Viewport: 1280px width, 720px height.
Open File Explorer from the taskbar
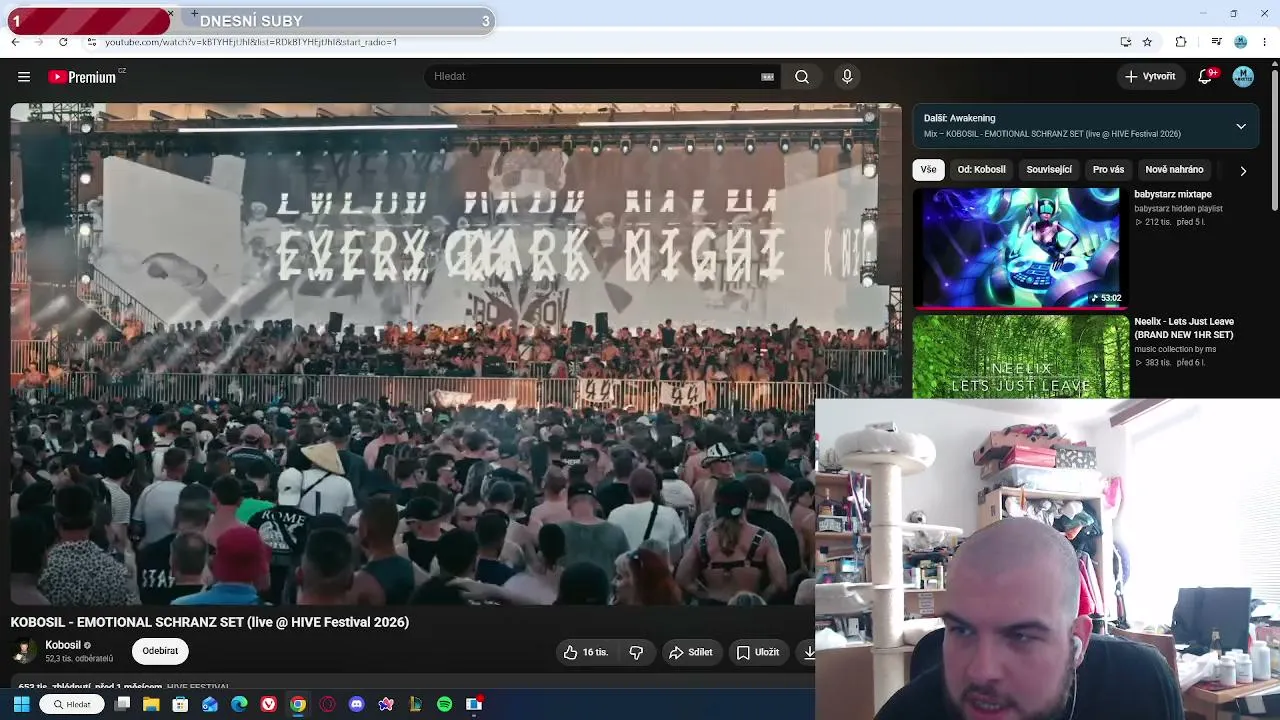coord(151,704)
